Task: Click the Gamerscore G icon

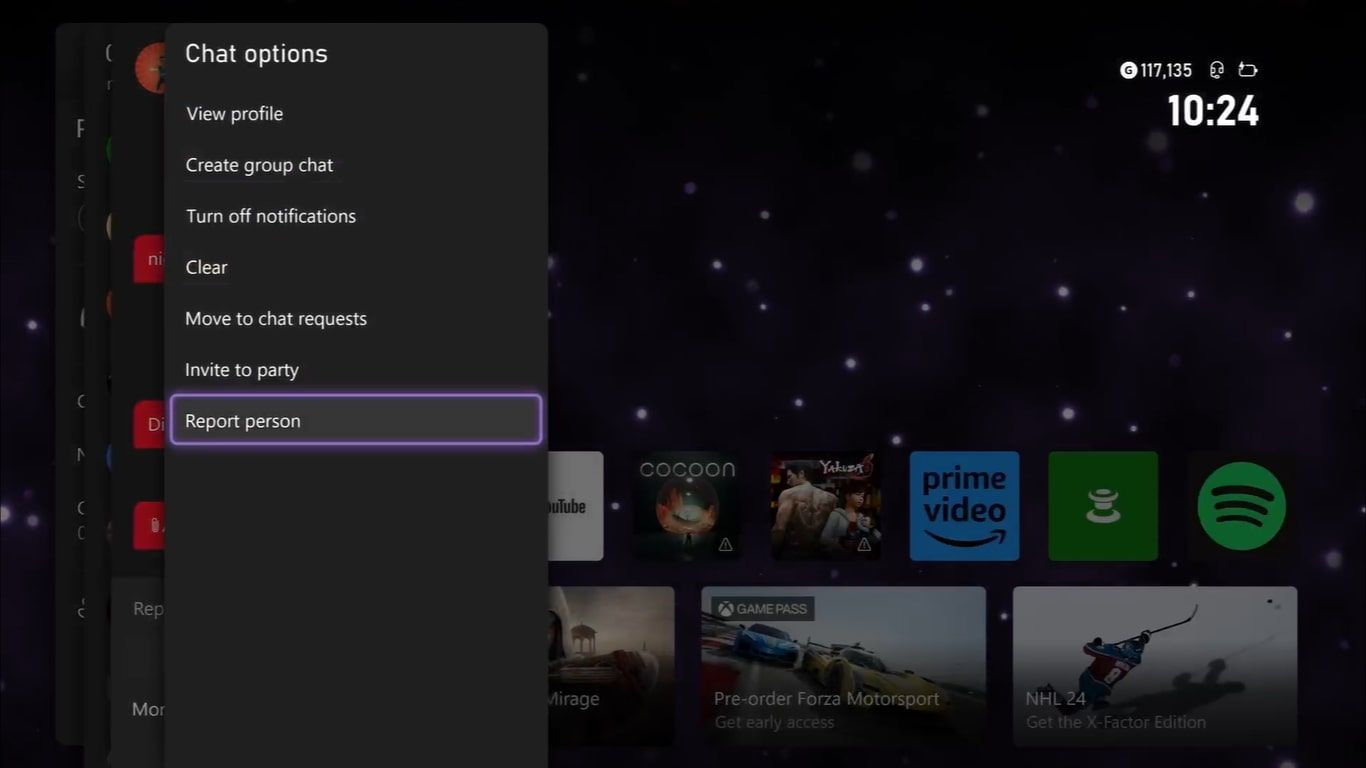Action: point(1128,70)
